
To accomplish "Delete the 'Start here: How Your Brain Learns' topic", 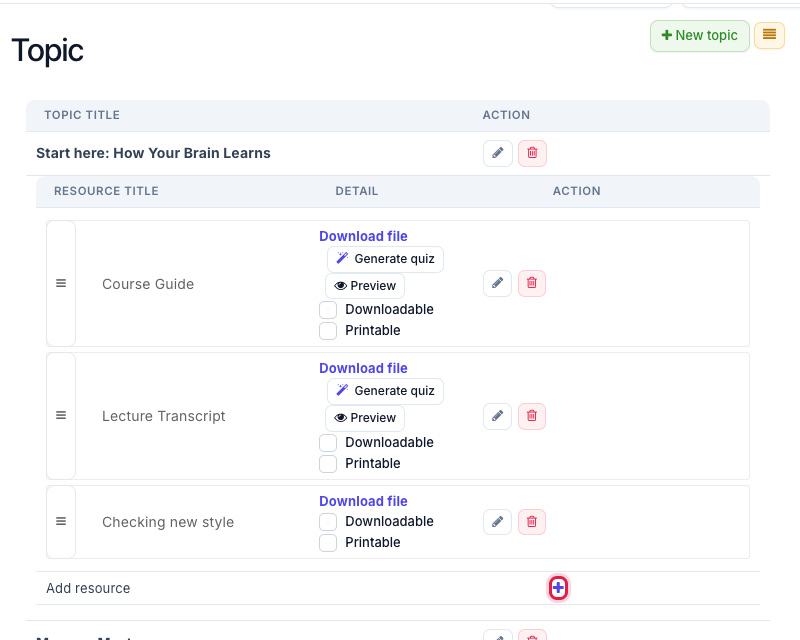I will tap(532, 153).
